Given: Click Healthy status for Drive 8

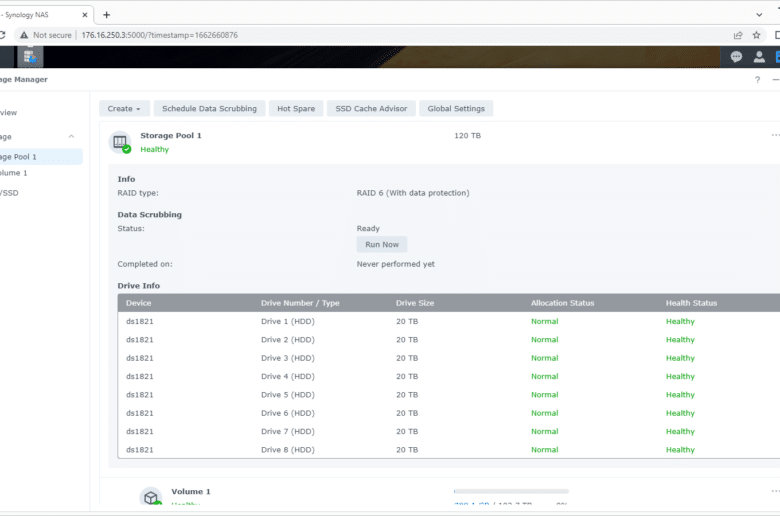Looking at the screenshot, I should pos(680,450).
